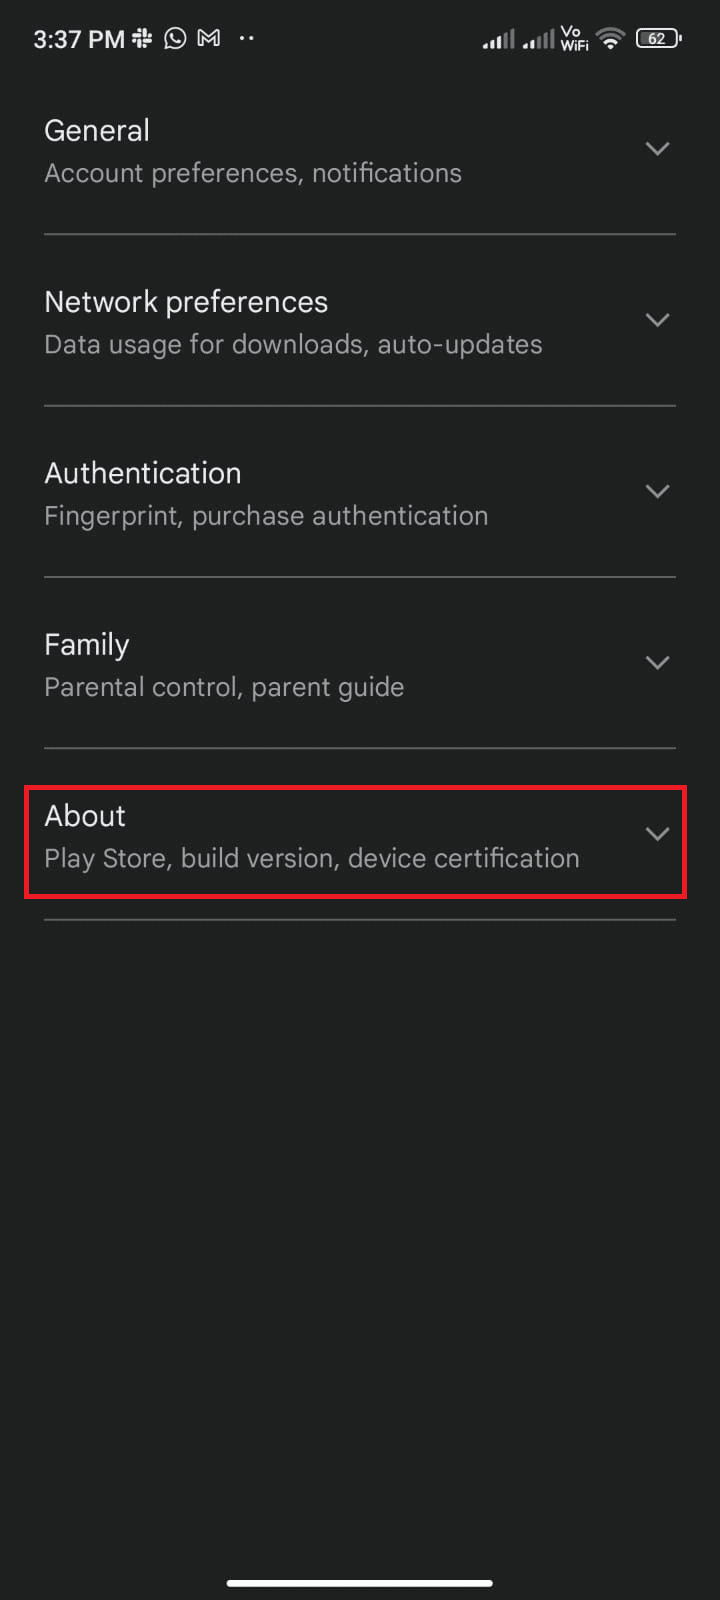
Task: Open Network preferences data usage settings
Action: pyautogui.click(x=293, y=344)
